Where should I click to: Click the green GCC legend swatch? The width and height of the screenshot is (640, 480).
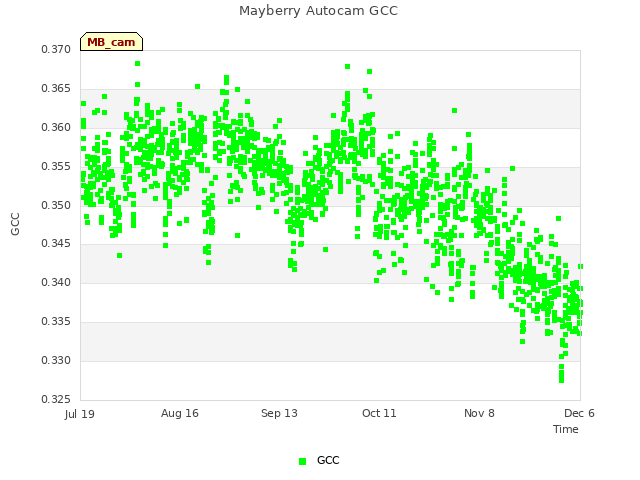click(x=302, y=461)
